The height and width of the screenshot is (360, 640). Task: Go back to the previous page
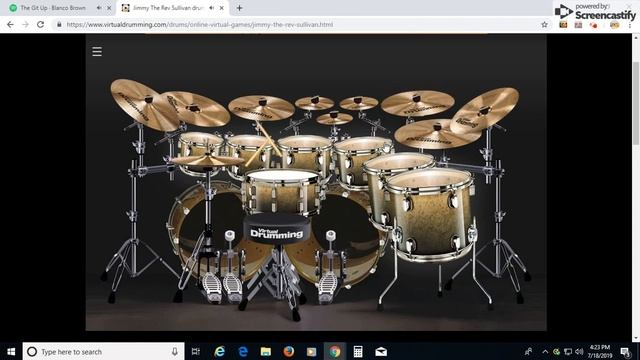coord(10,24)
